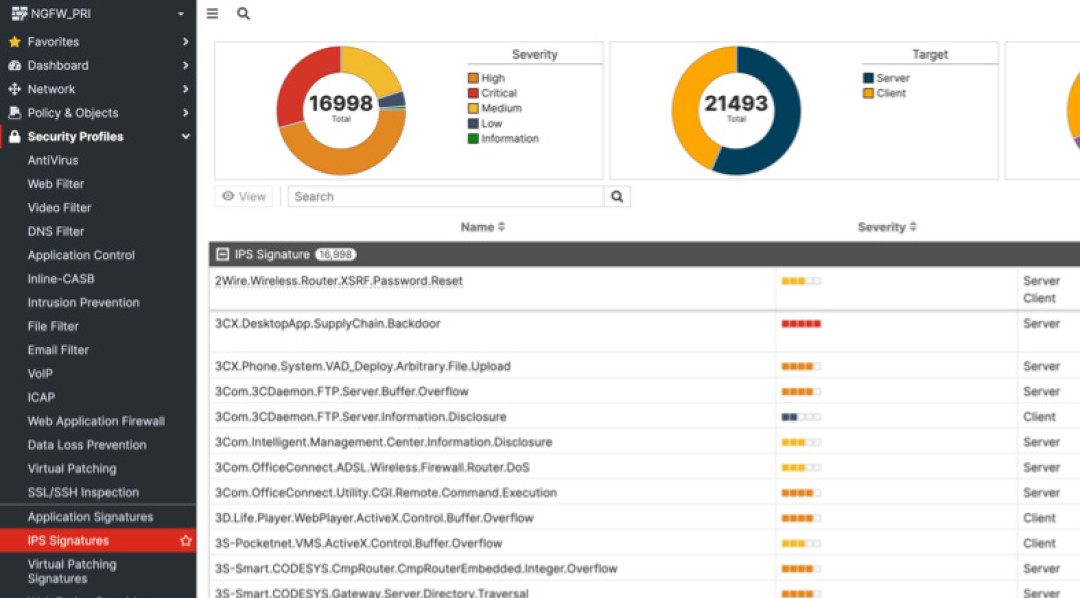Select the IPS Signatures menu item
1080x598 pixels.
tap(98, 541)
